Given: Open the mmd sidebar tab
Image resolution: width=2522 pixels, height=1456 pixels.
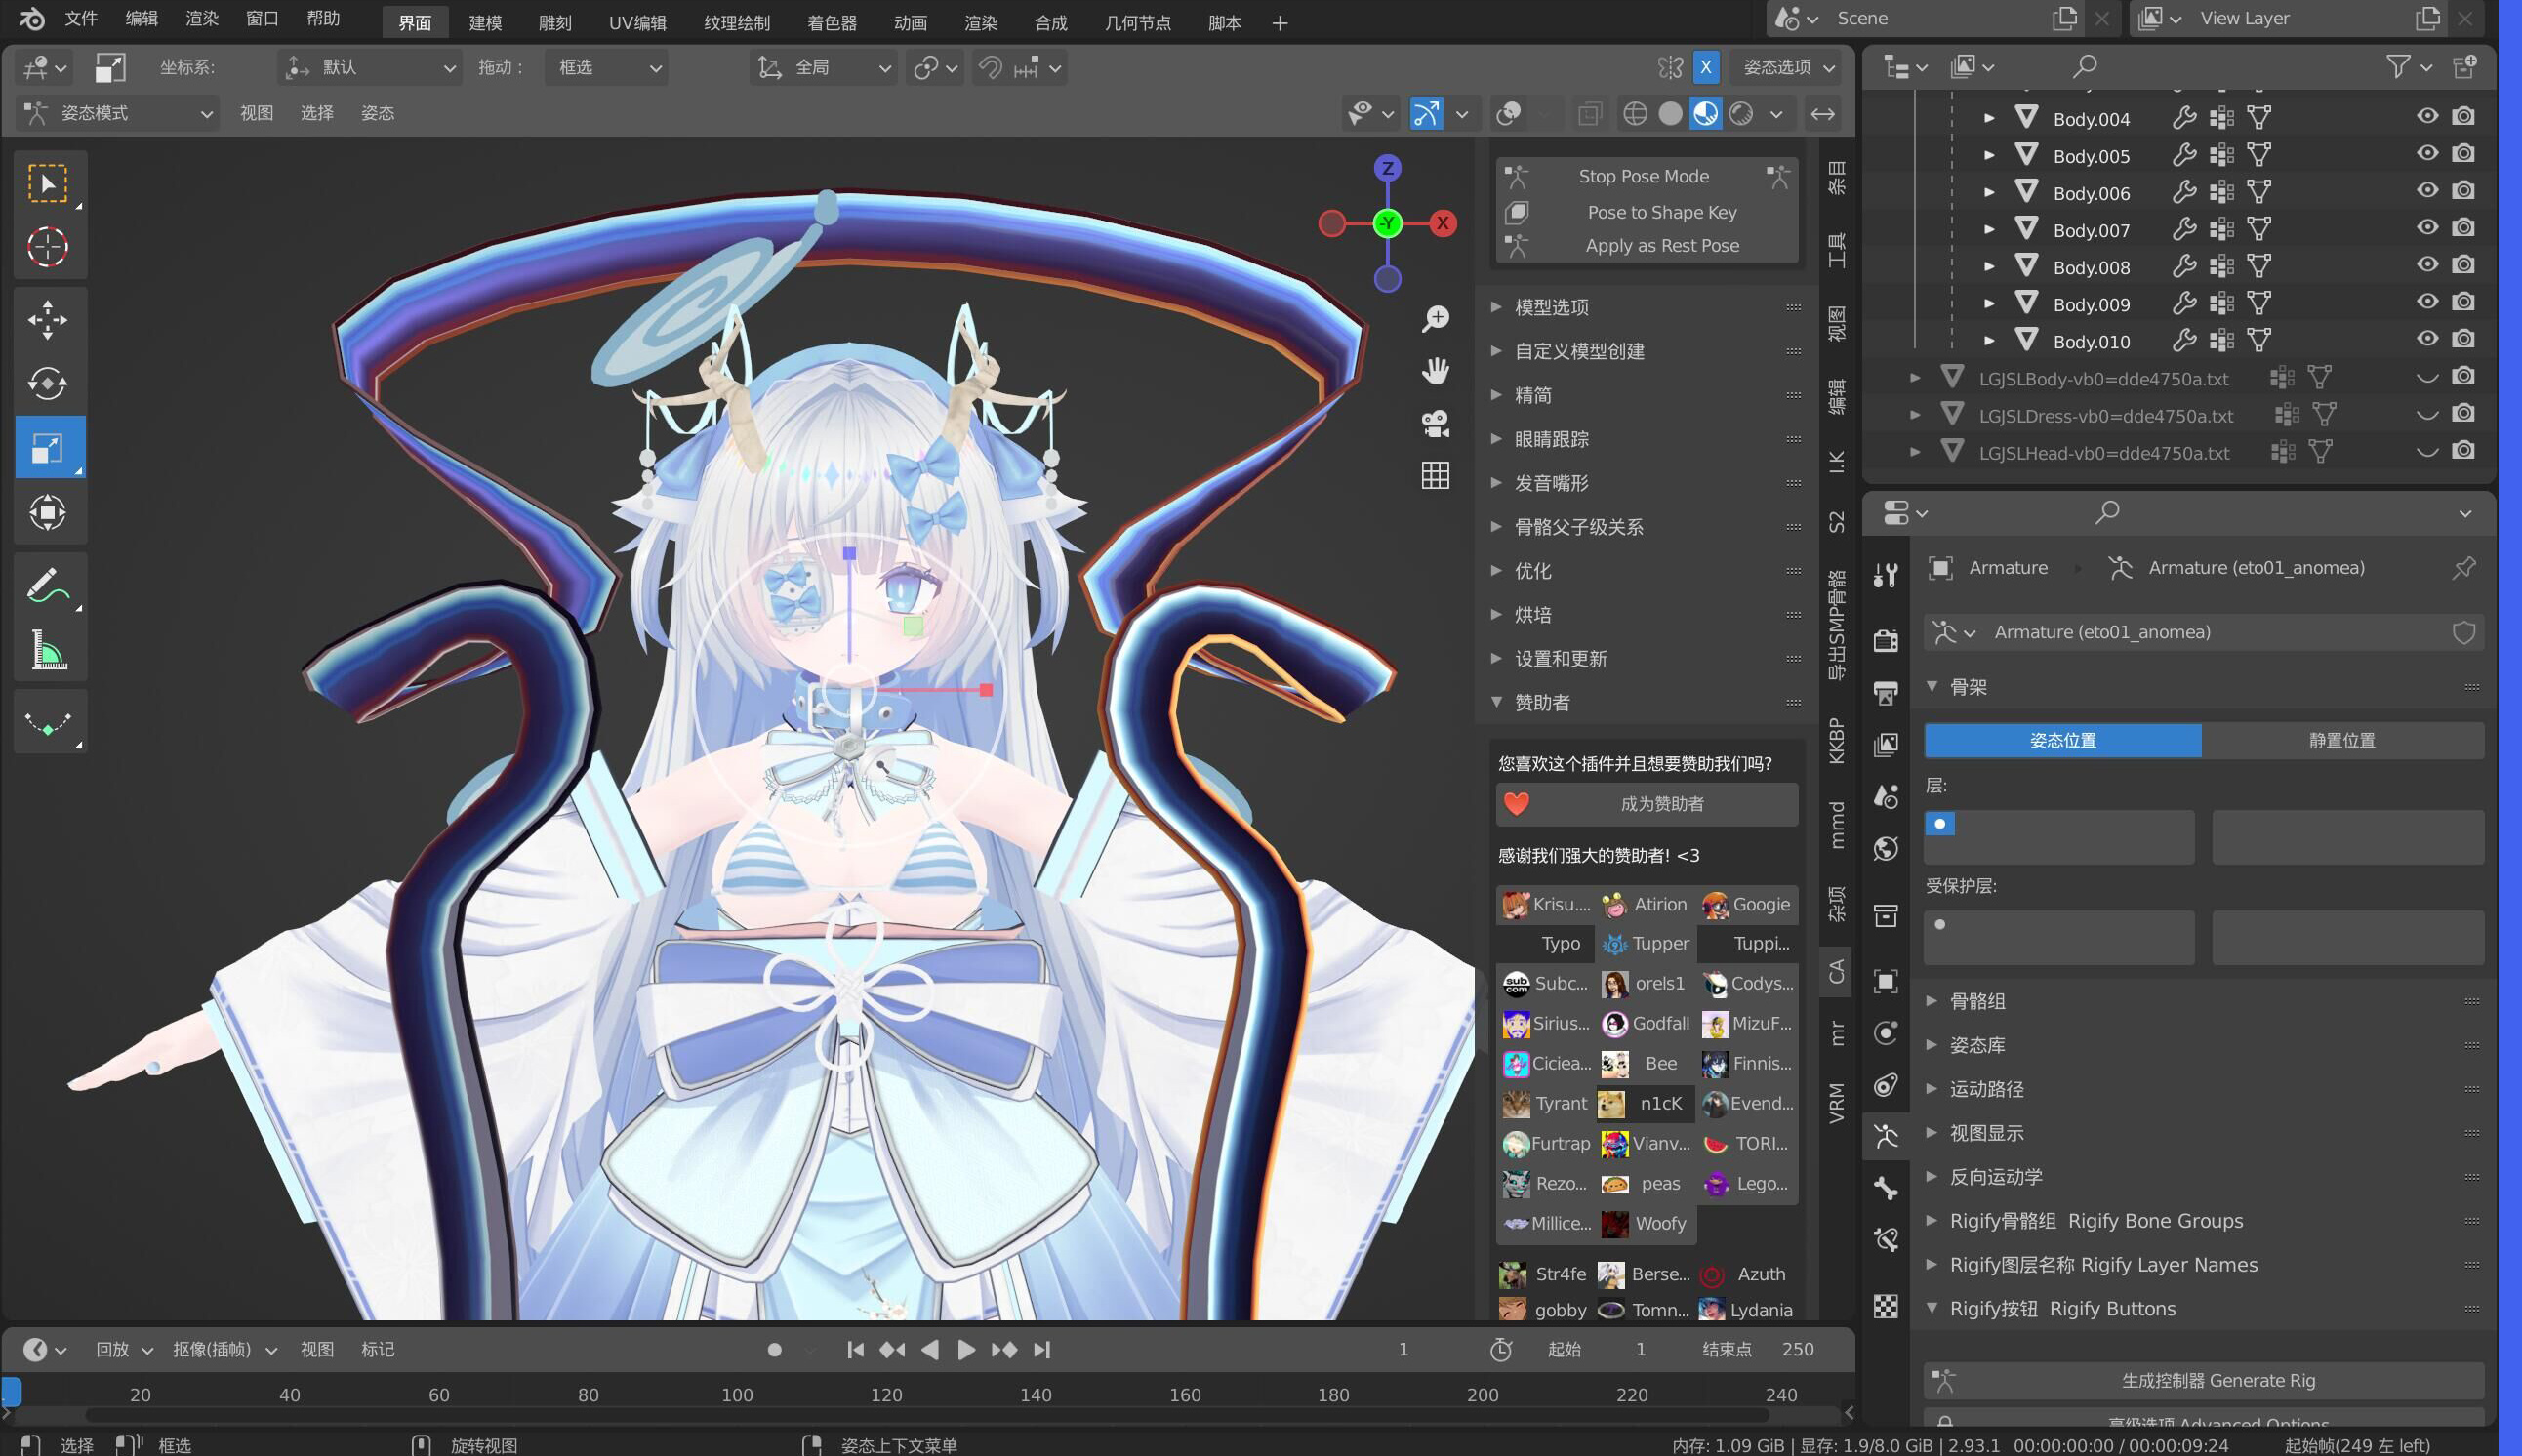Looking at the screenshot, I should pos(1836,826).
